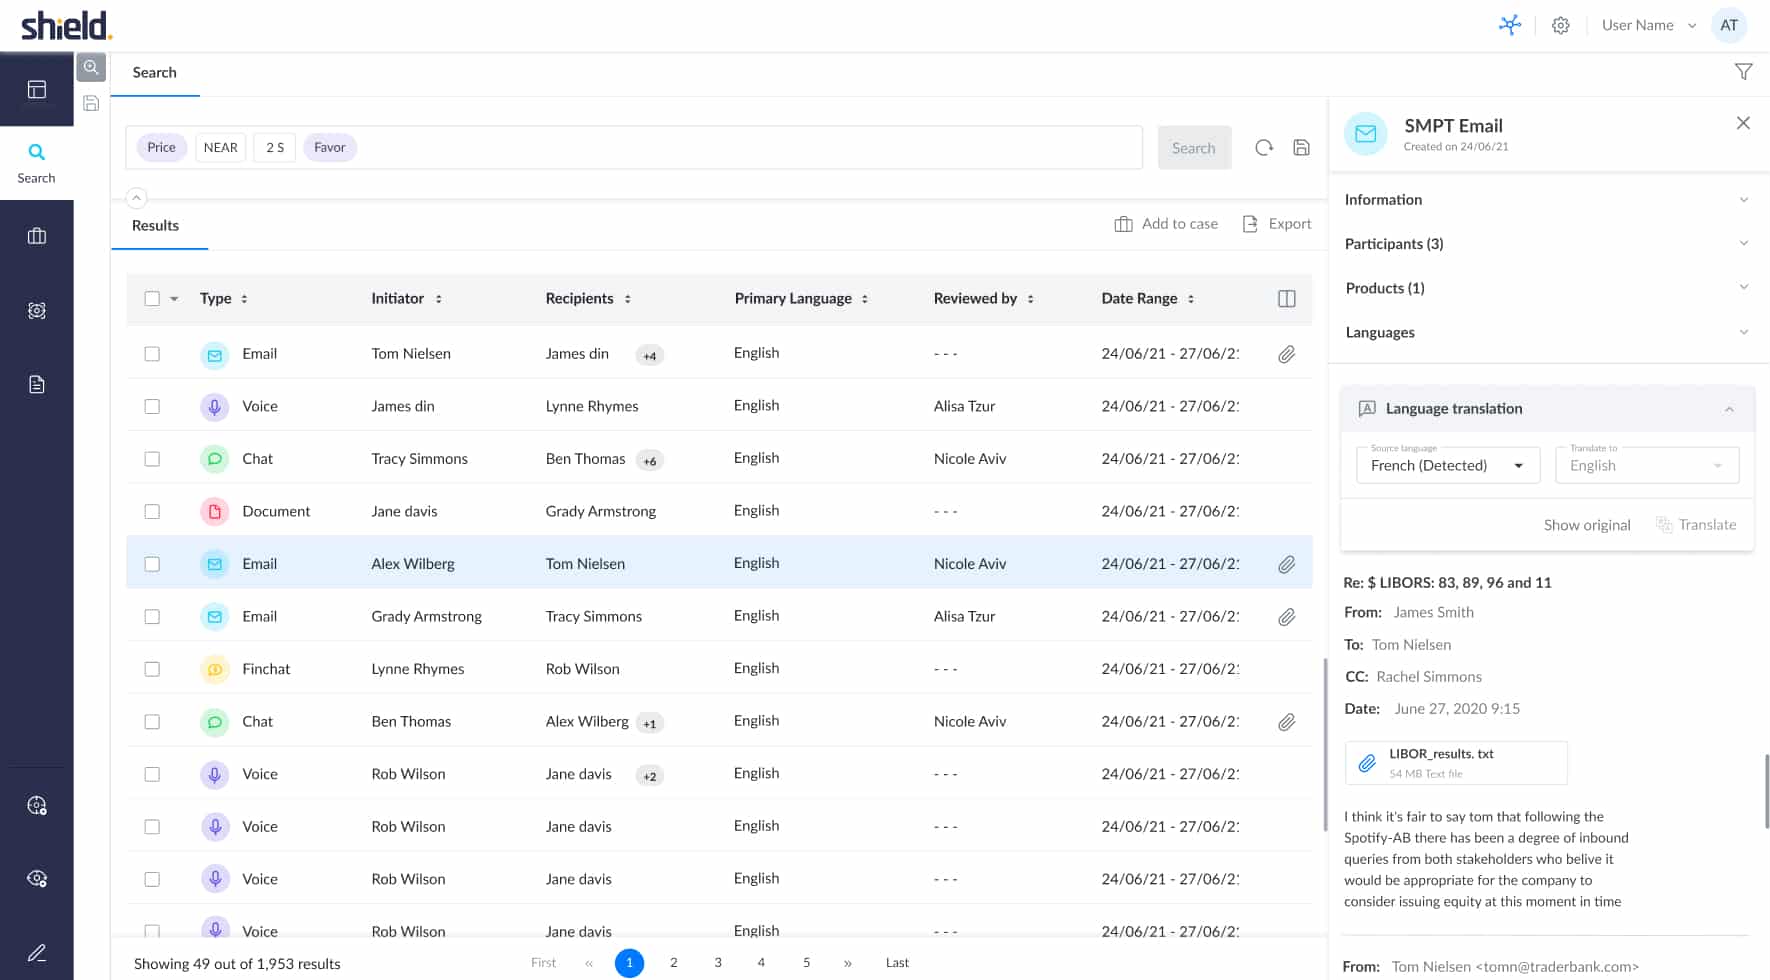
Task: Toggle the select-all checkbox in table header
Action: click(x=152, y=299)
